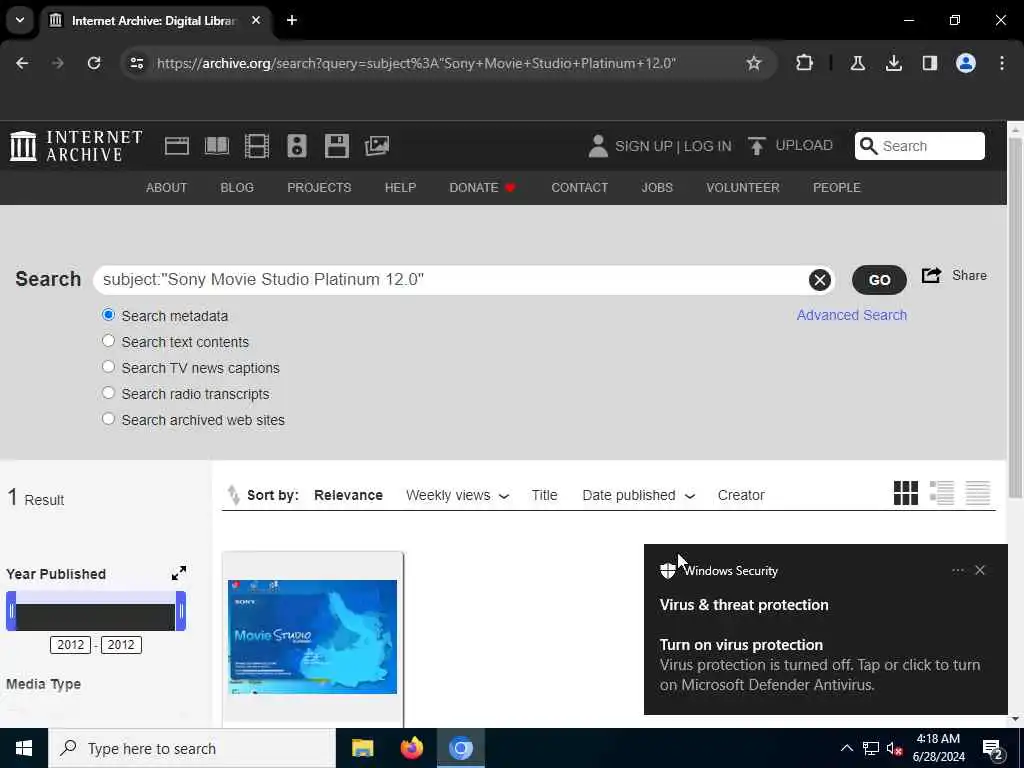Click the Share icon next to GO
The height and width of the screenshot is (768, 1024).
click(931, 276)
